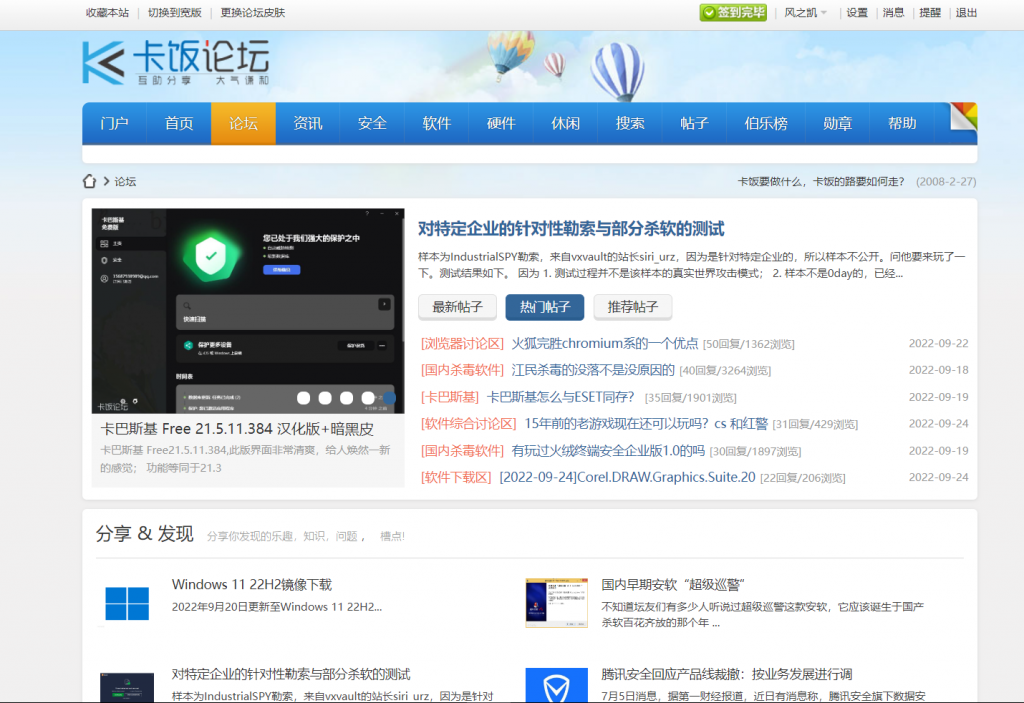Select the highlighted 论坛 navigation item
1024x703 pixels.
[244, 123]
